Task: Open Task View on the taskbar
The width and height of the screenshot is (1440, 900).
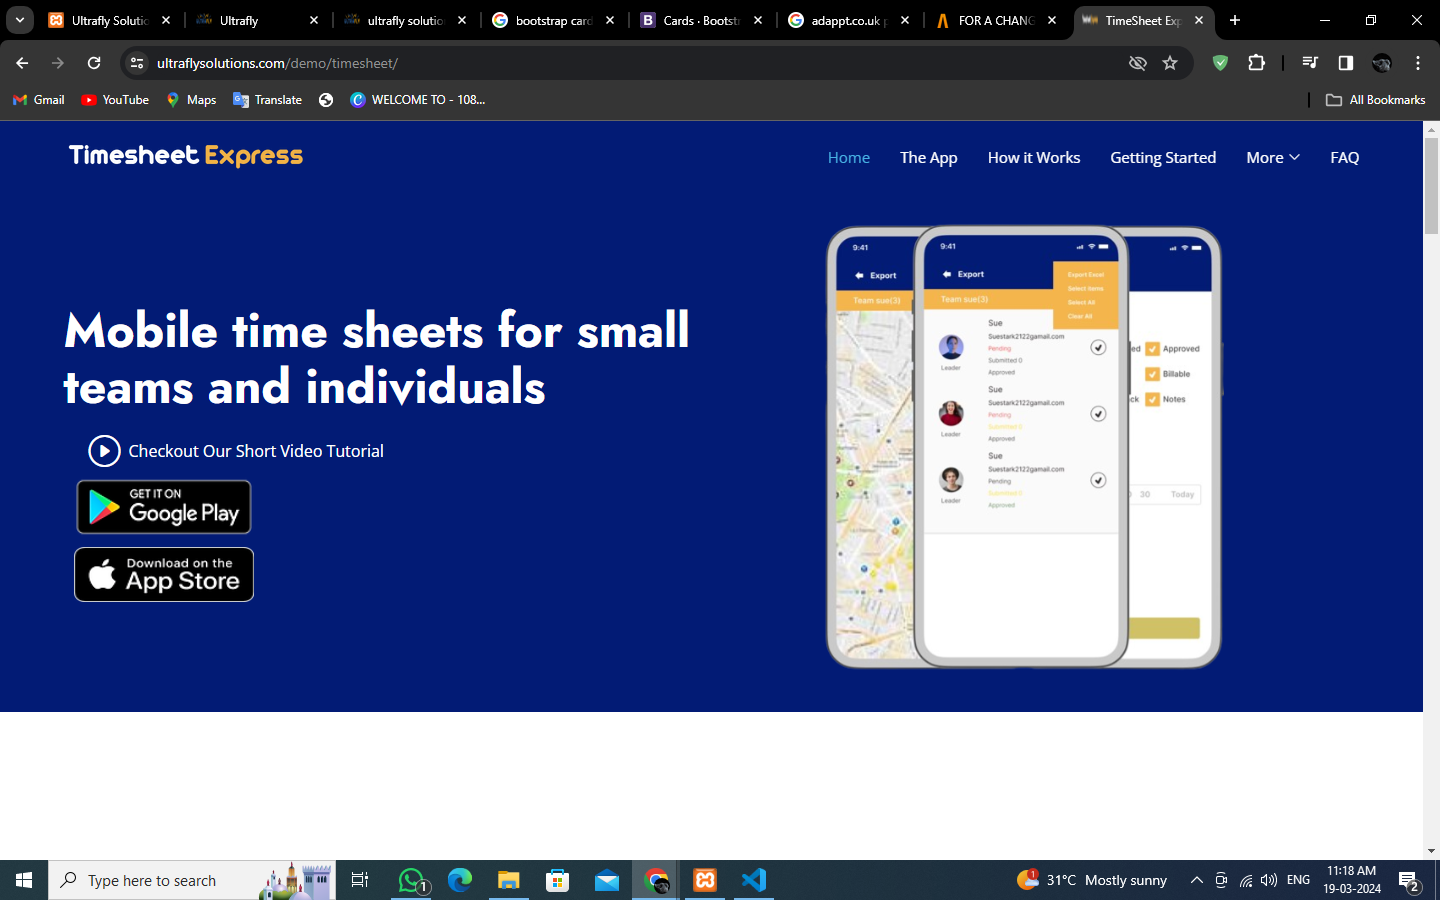Action: [360, 880]
